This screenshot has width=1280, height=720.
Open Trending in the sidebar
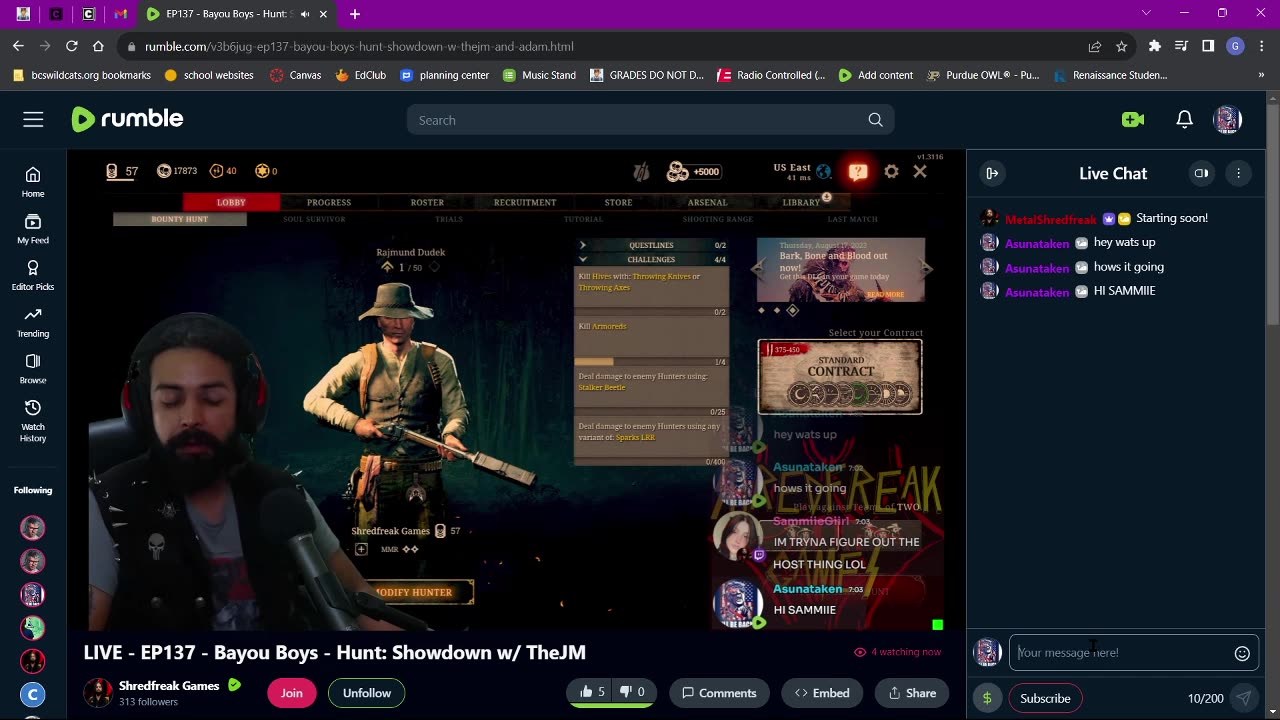pos(33,322)
